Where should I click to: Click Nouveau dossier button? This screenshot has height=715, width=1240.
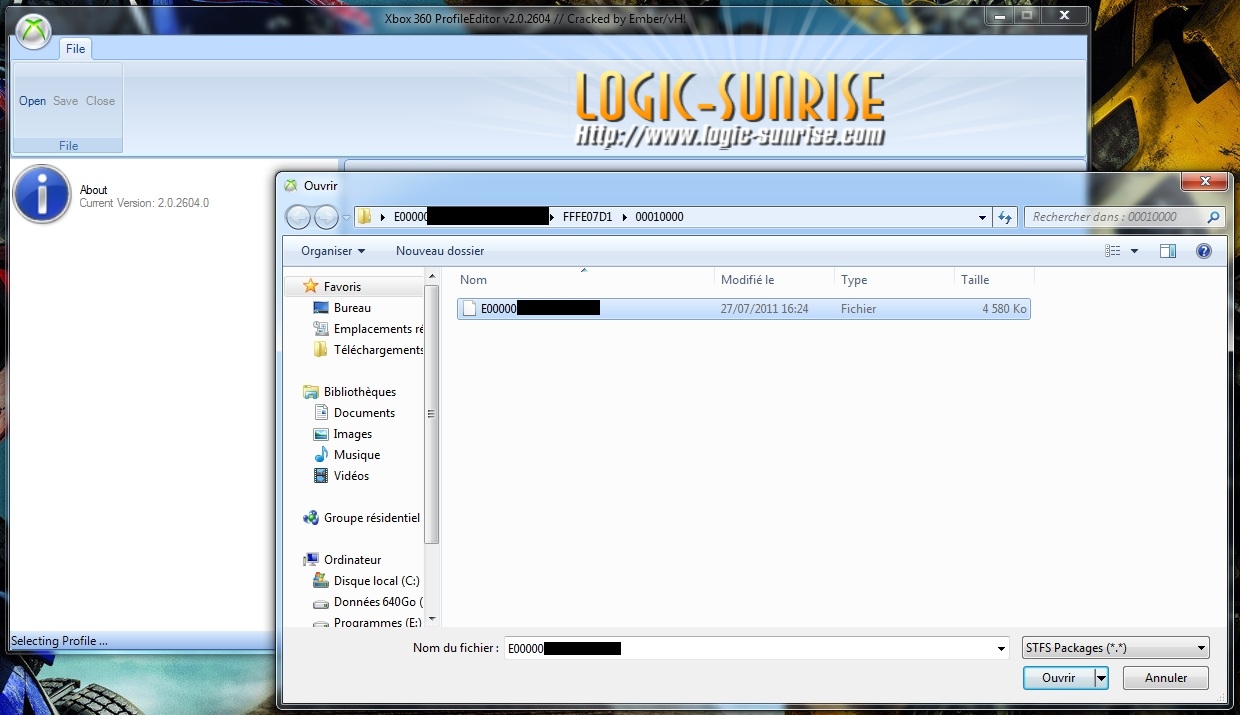pos(440,251)
